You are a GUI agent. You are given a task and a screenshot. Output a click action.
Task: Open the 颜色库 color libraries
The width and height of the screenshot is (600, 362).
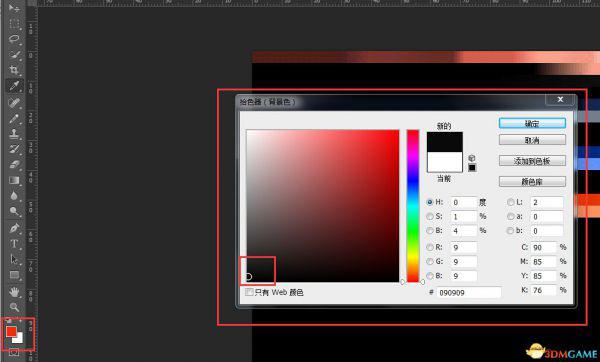532,181
